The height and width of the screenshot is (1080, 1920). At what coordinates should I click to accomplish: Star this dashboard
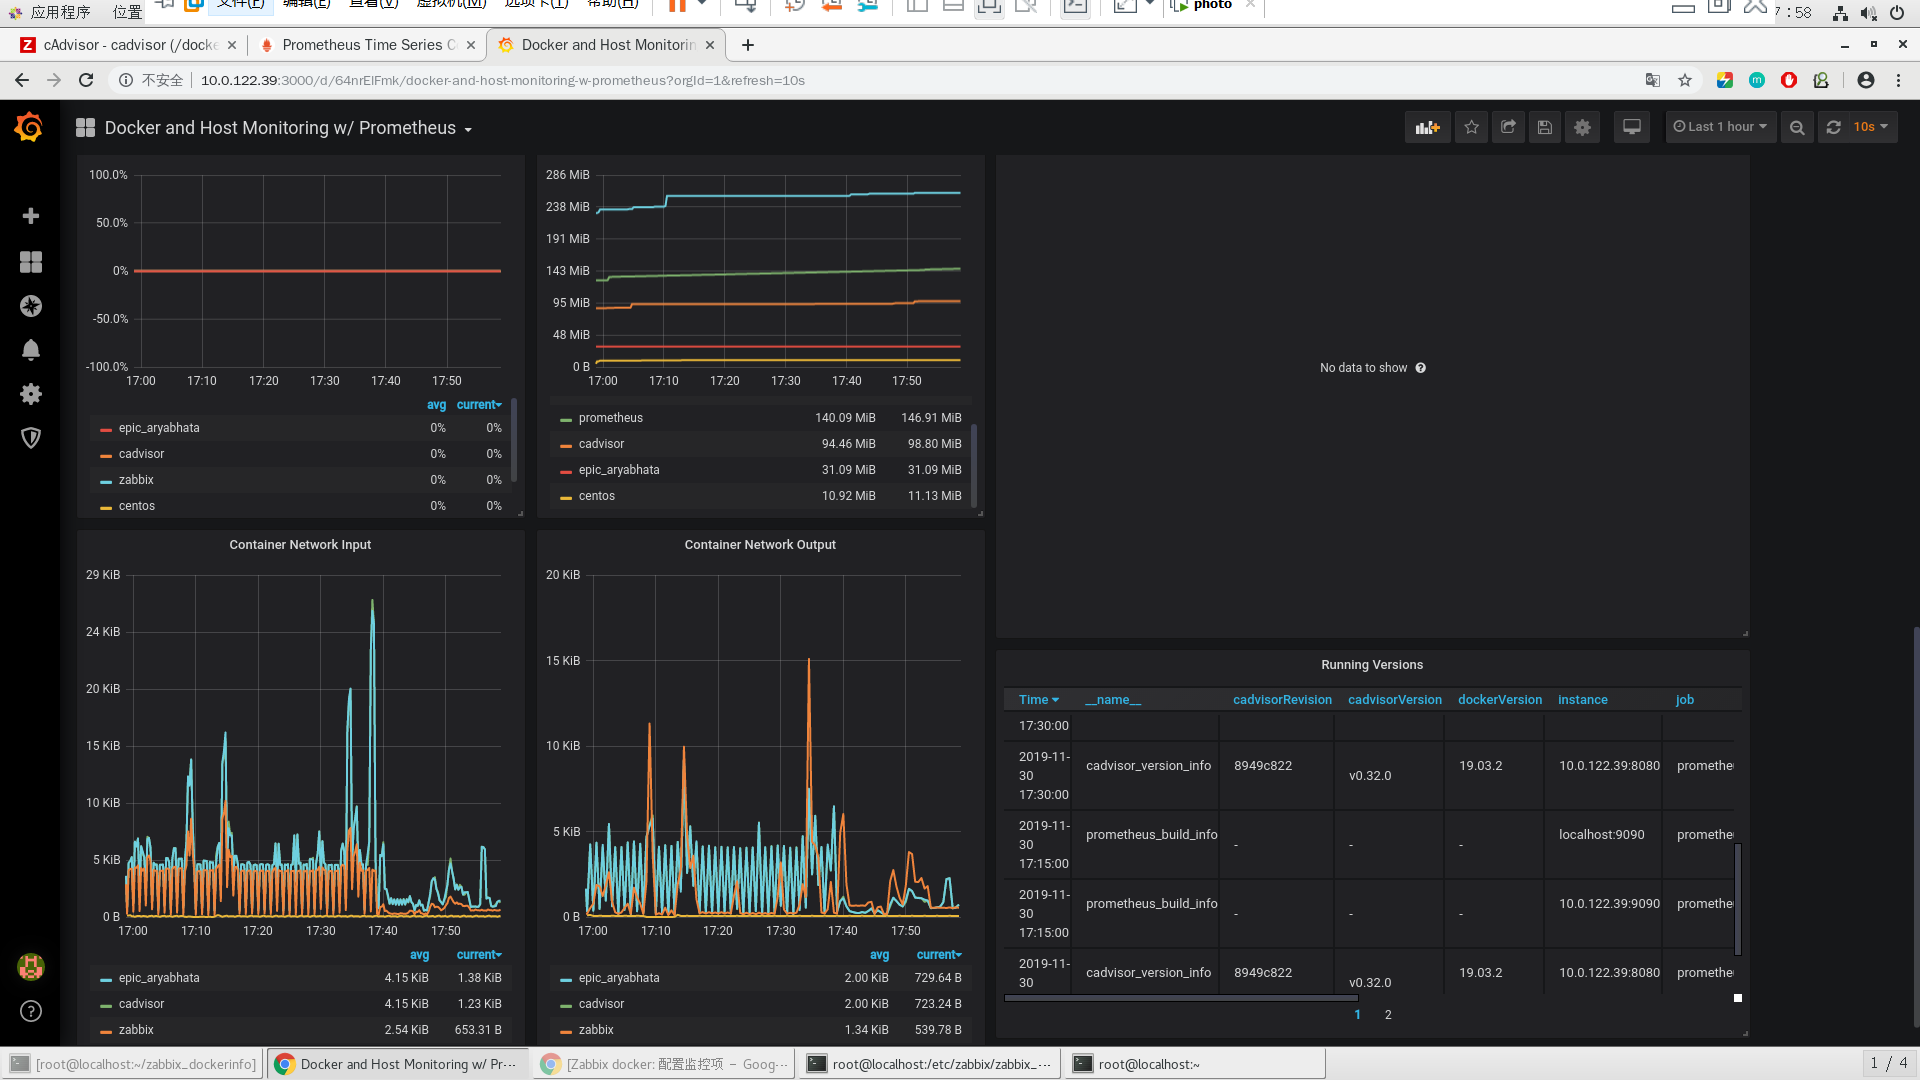1471,127
